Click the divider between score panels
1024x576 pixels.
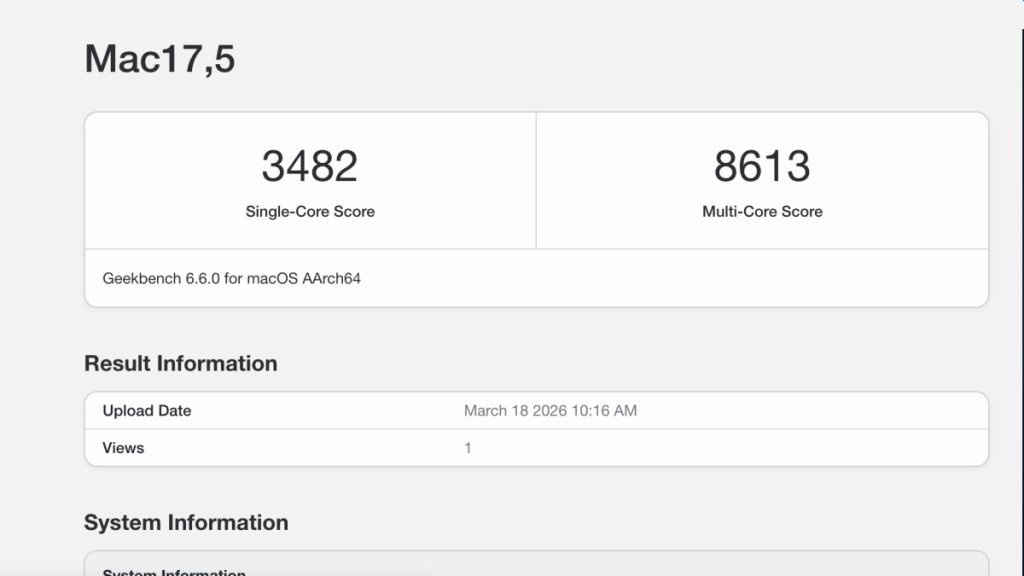coord(537,178)
